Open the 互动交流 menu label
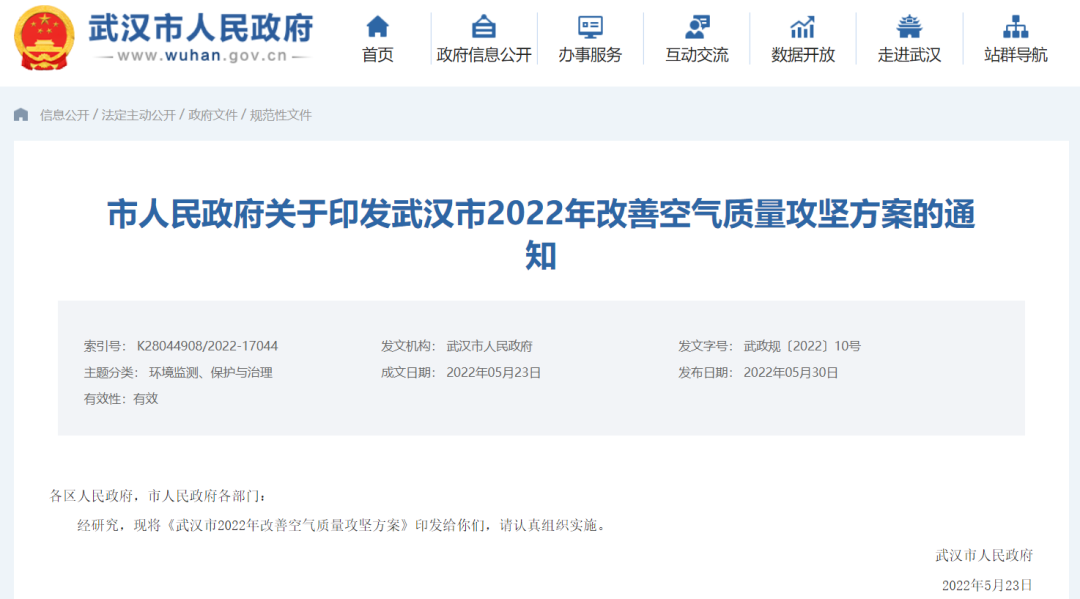This screenshot has width=1080, height=599. coord(697,55)
